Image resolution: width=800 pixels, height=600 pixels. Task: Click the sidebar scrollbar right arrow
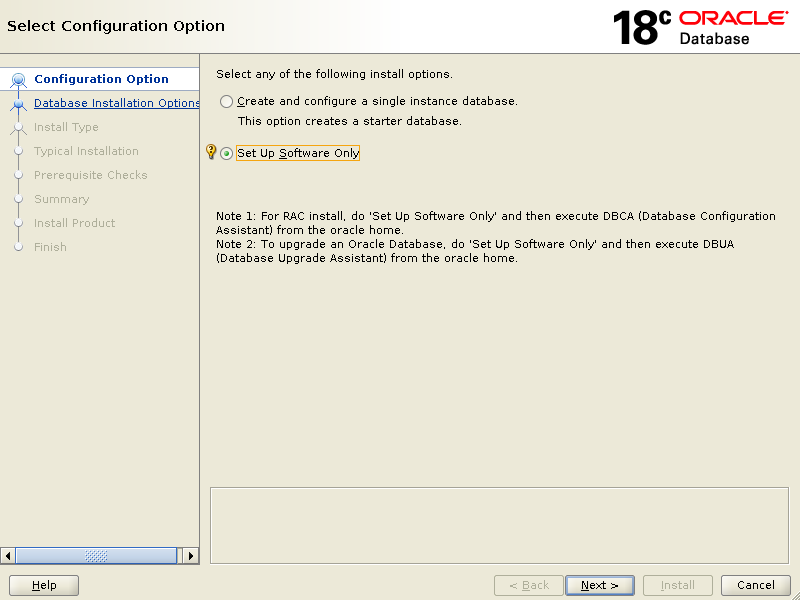tap(191, 556)
